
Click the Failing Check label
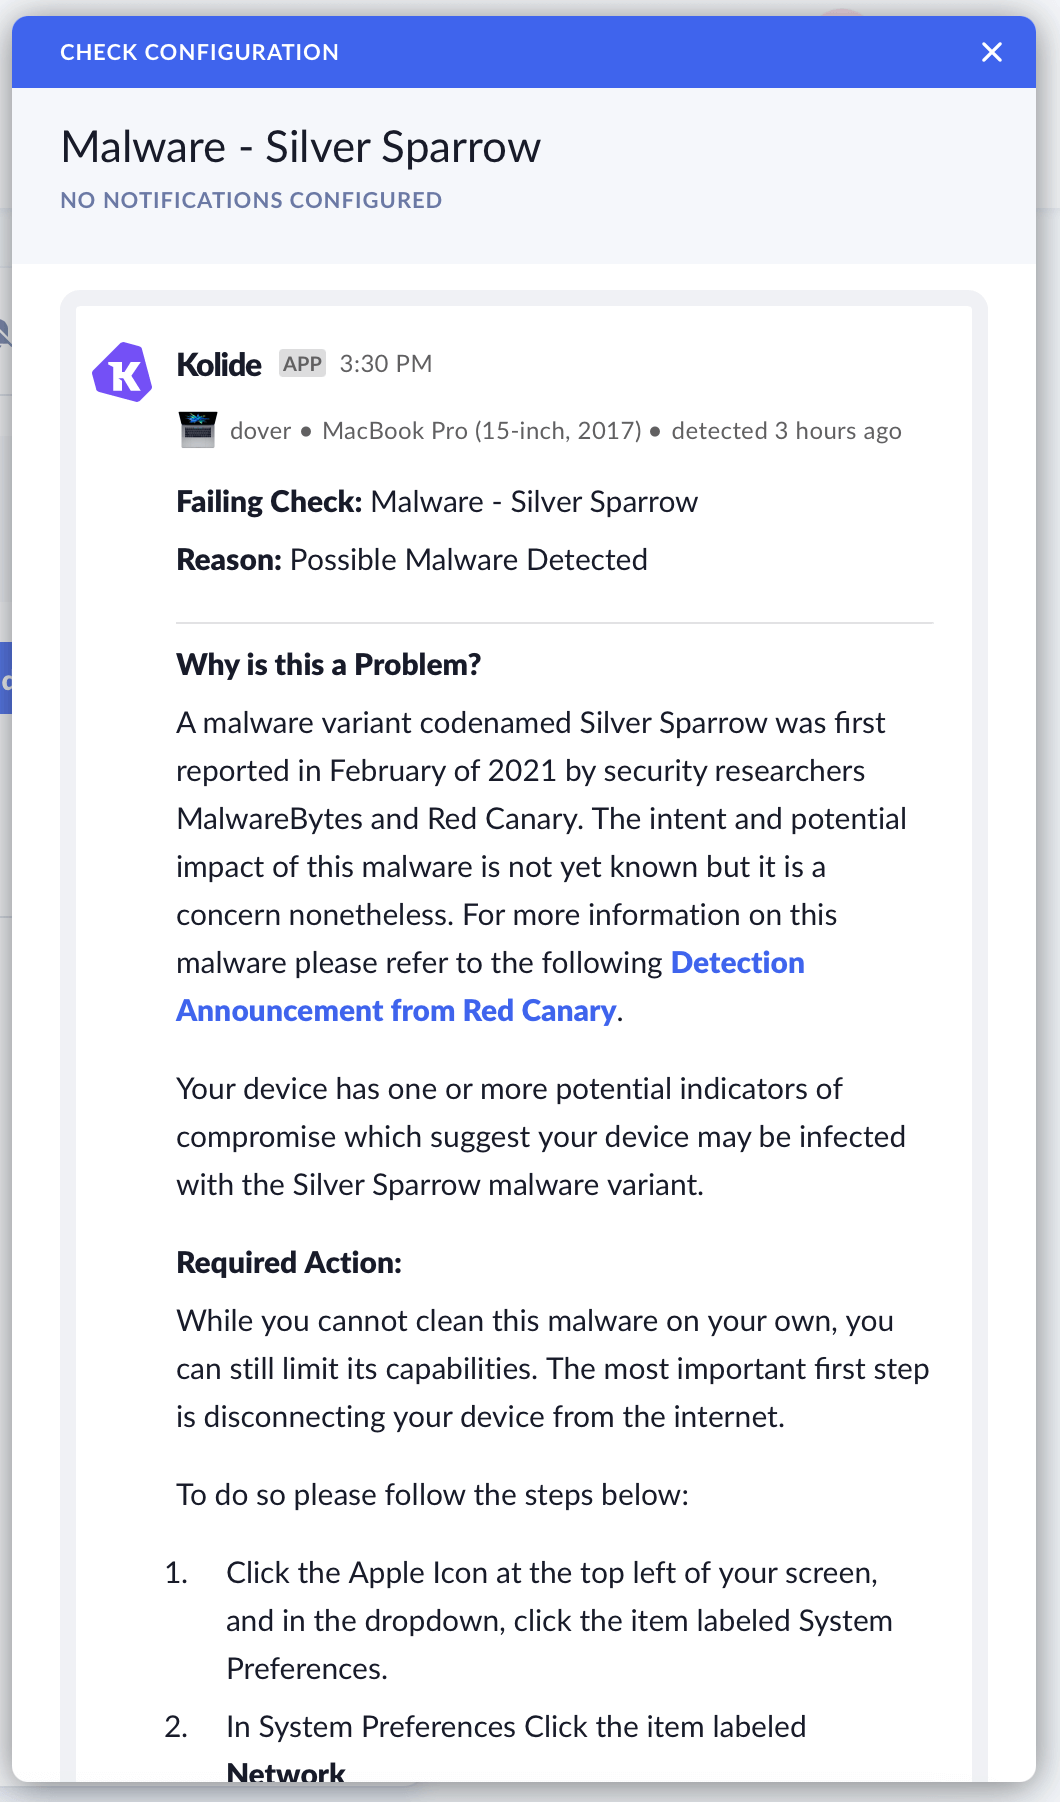(269, 501)
